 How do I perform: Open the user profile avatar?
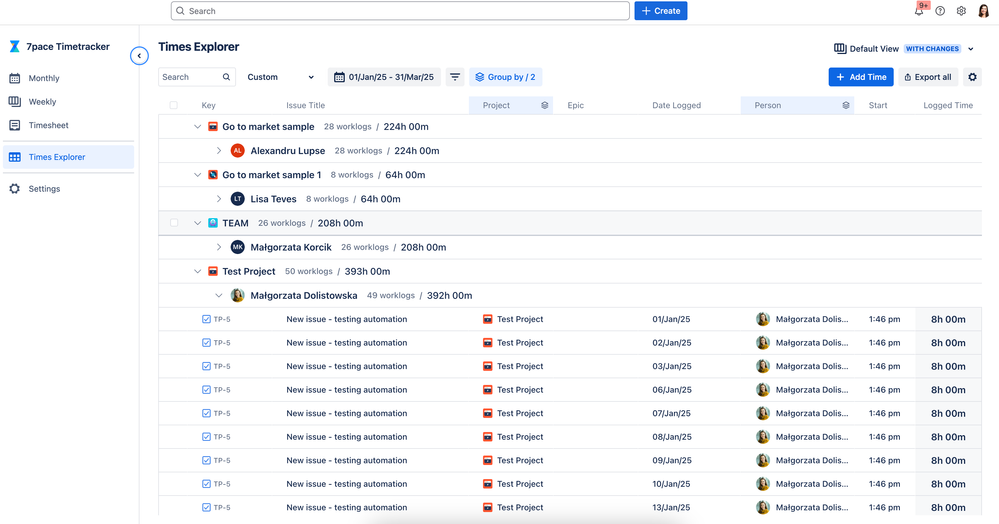point(983,11)
